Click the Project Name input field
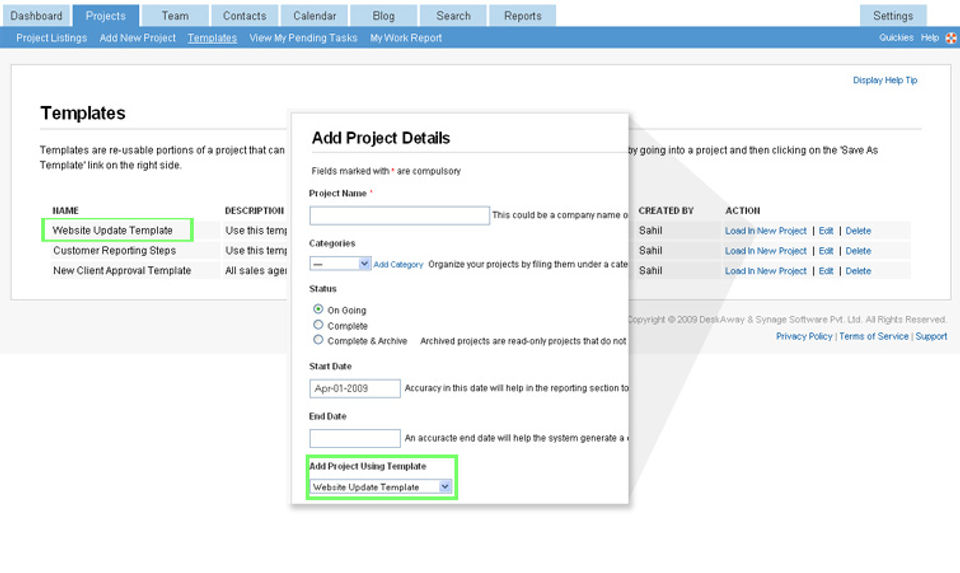This screenshot has height=573, width=960. click(x=399, y=215)
